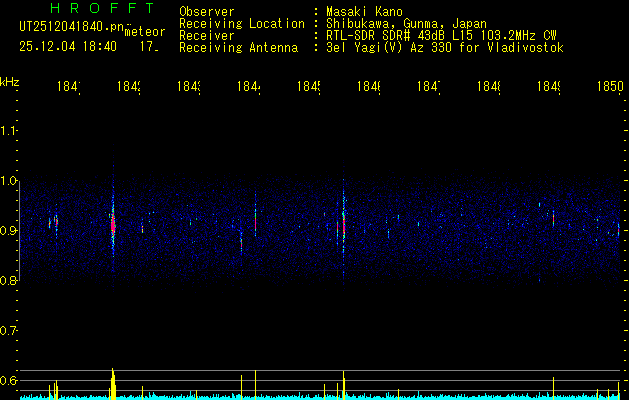629x400 pixels.
Task: Select the observer name Masaki Kano
Action: (364, 12)
